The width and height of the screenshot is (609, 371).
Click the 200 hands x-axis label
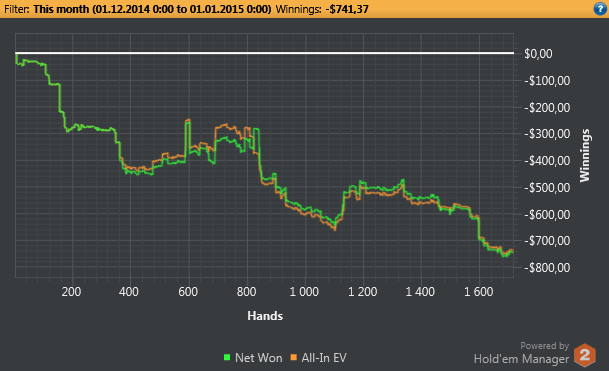pos(71,292)
